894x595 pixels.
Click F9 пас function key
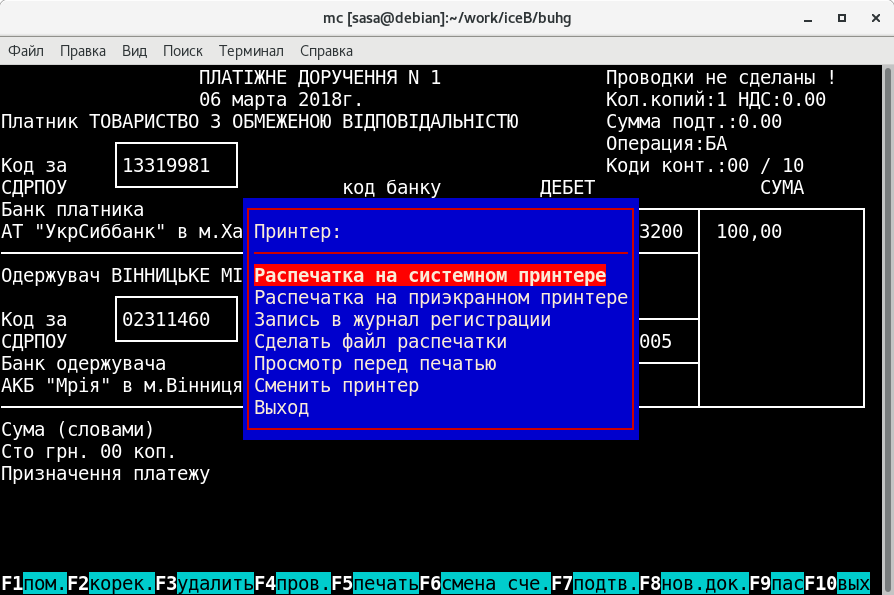point(777,584)
